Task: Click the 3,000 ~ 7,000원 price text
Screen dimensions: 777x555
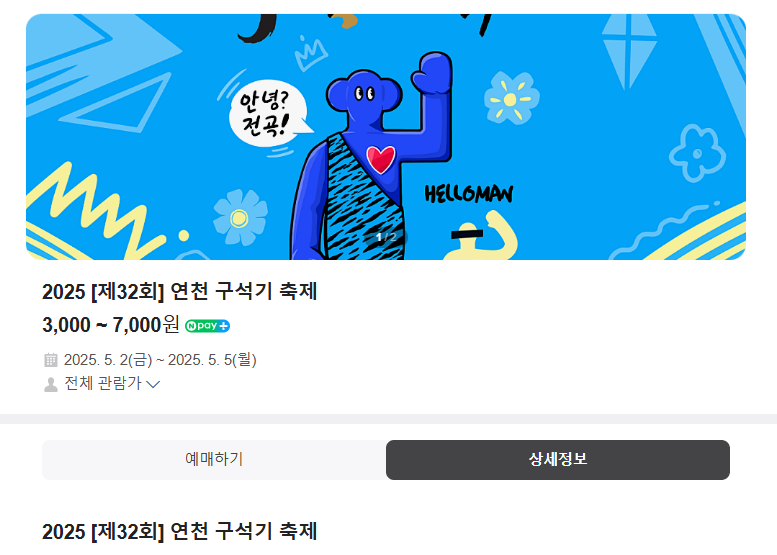Action: click(111, 325)
